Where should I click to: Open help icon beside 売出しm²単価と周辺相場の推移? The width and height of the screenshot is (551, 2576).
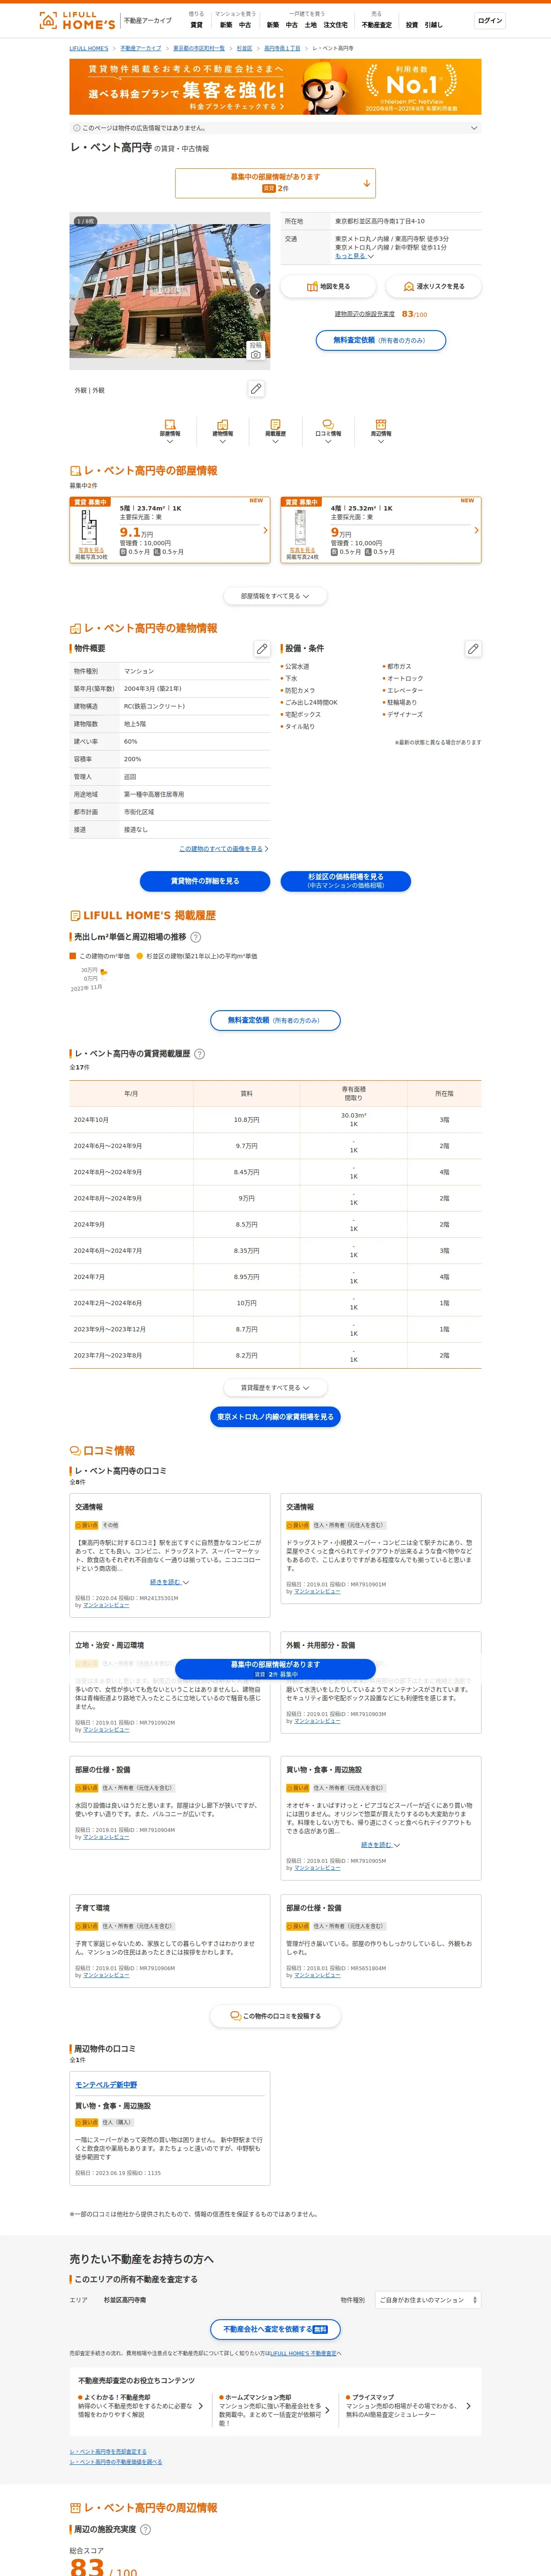point(196,937)
